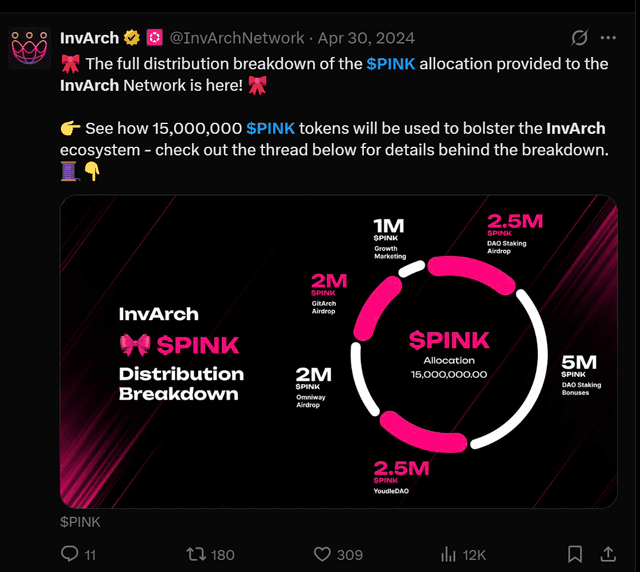Viewport: 640px width, 572px height.
Task: Click the 309 likes count
Action: pyautogui.click(x=350, y=553)
